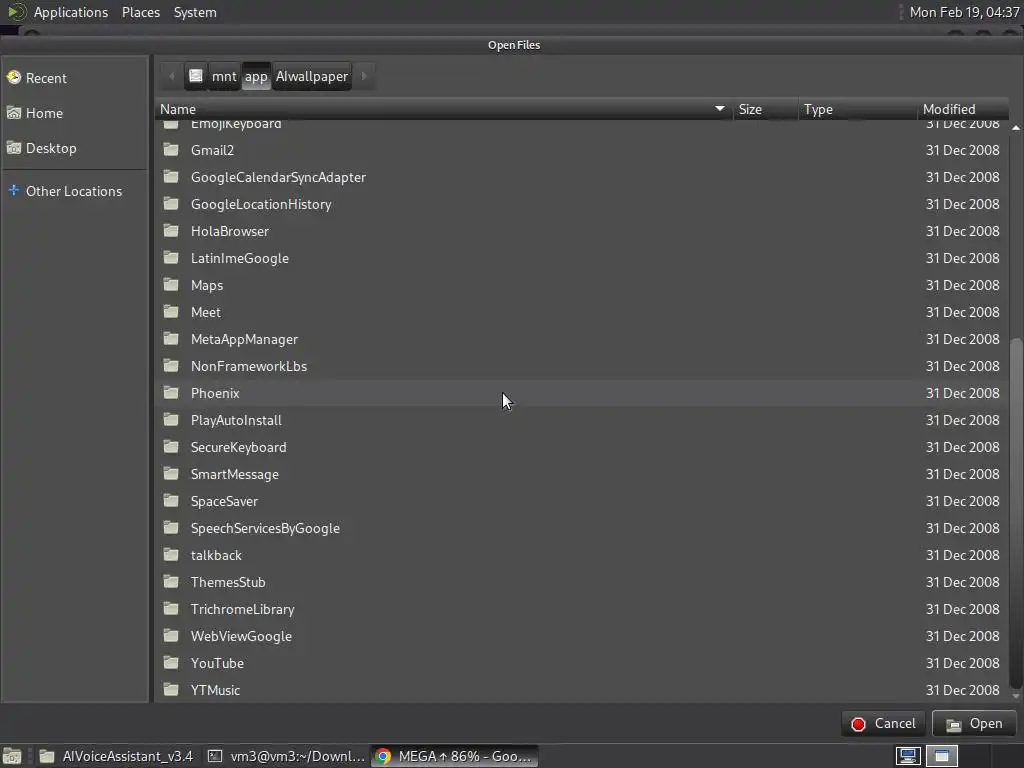Select the Maps folder name
The image size is (1024, 768).
206,285
